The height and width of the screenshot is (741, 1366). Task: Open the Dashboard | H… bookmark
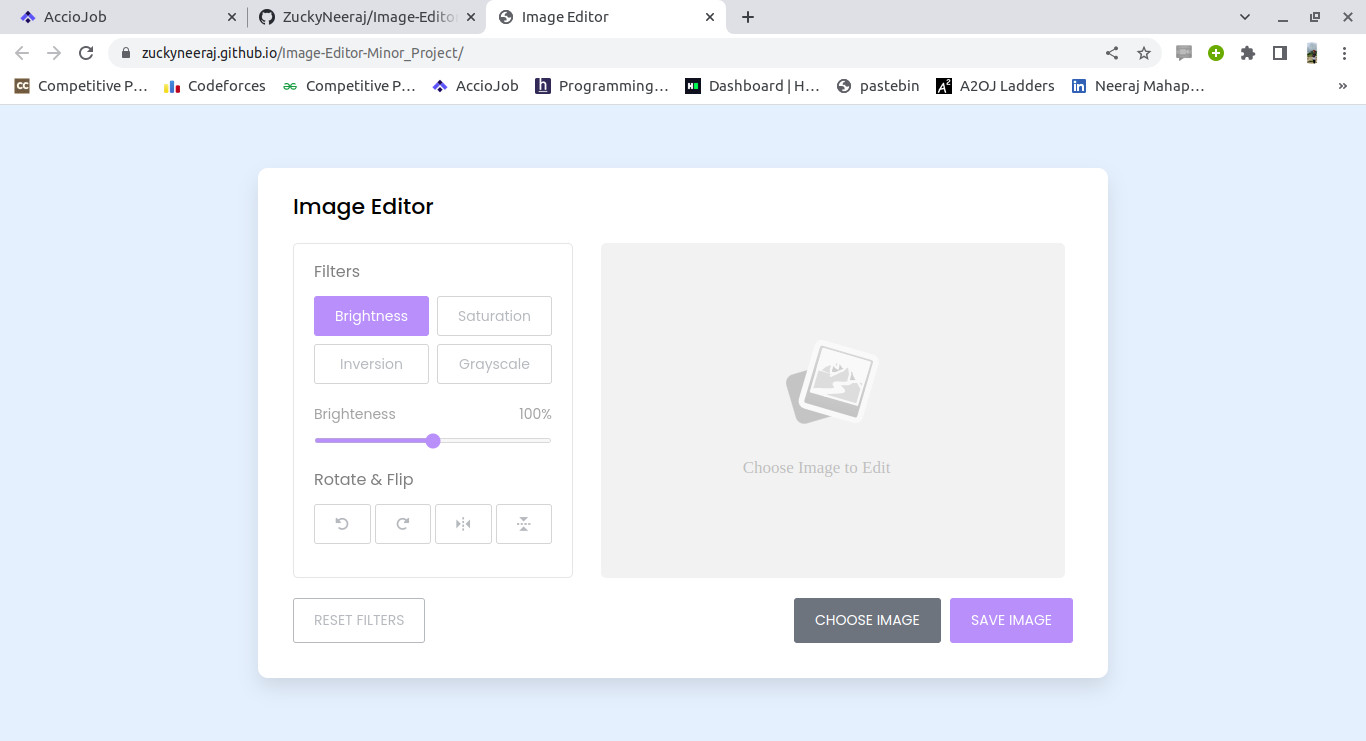(x=753, y=86)
